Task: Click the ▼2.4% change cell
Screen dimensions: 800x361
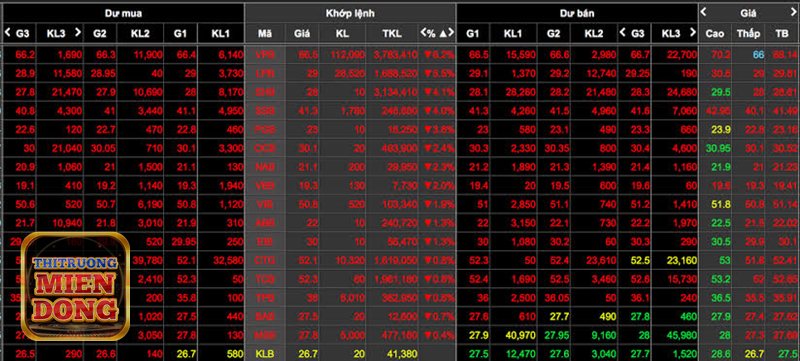Action: (439, 148)
